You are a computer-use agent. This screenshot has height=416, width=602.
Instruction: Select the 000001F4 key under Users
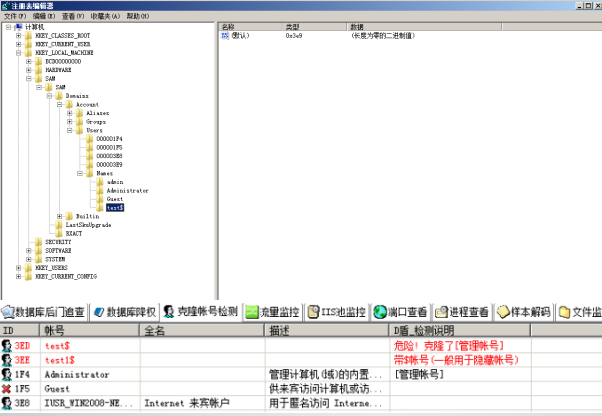[109, 138]
